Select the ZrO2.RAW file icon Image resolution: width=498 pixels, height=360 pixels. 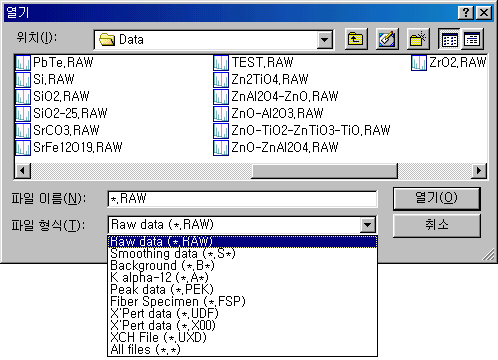pos(419,63)
